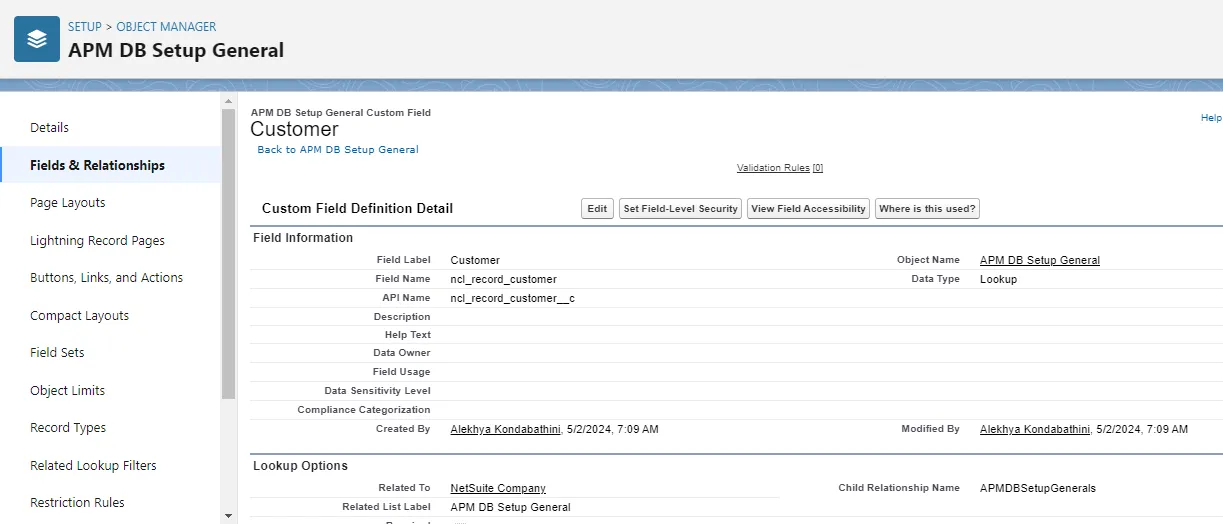Screen dimensions: 1223x524
Task: Click the Child Relationship Name APMDBSetupGenerals
Action: pyautogui.click(x=1038, y=488)
